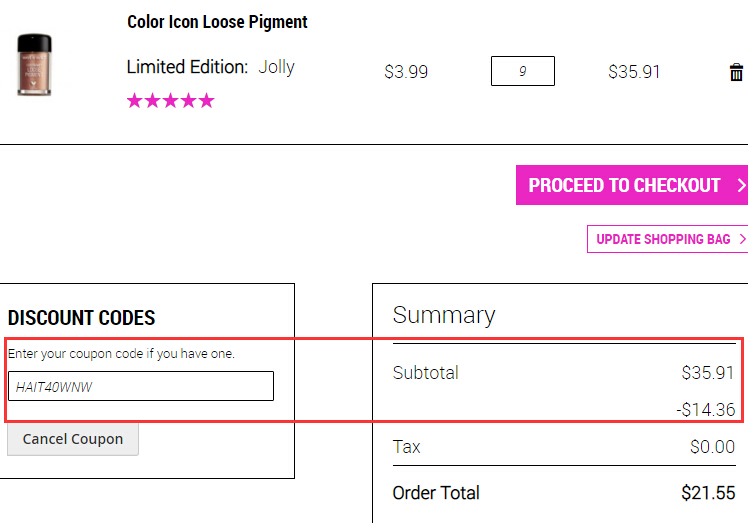Cancel the applied coupon
748x523 pixels.
[73, 439]
